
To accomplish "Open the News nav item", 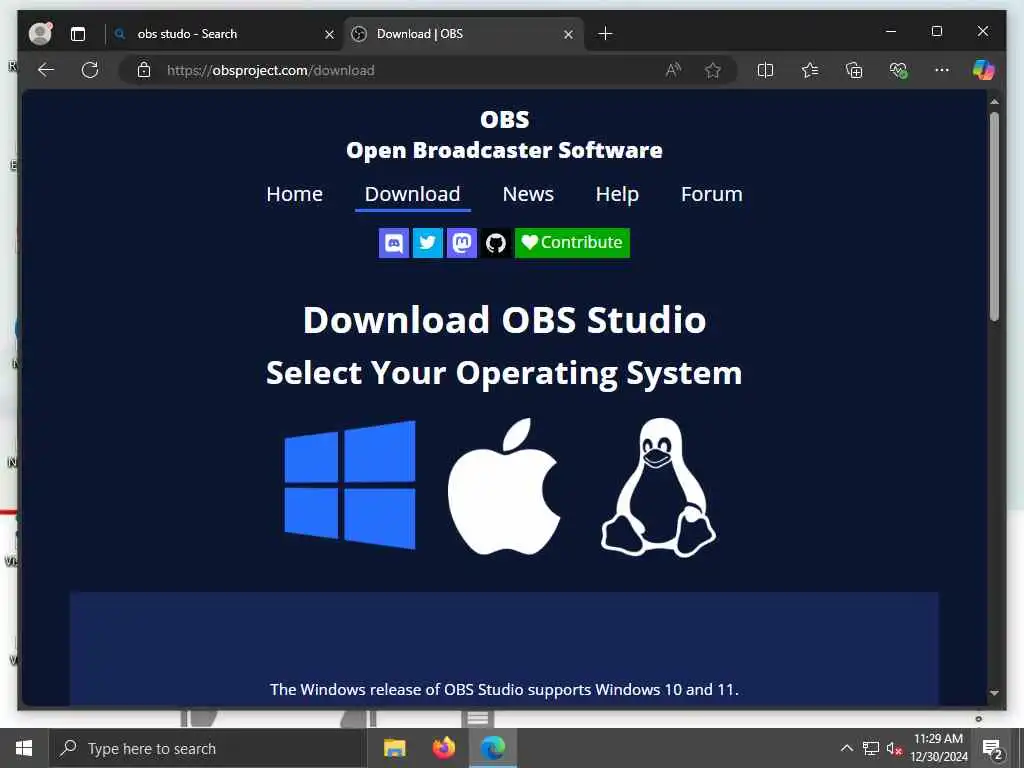I will [x=528, y=194].
